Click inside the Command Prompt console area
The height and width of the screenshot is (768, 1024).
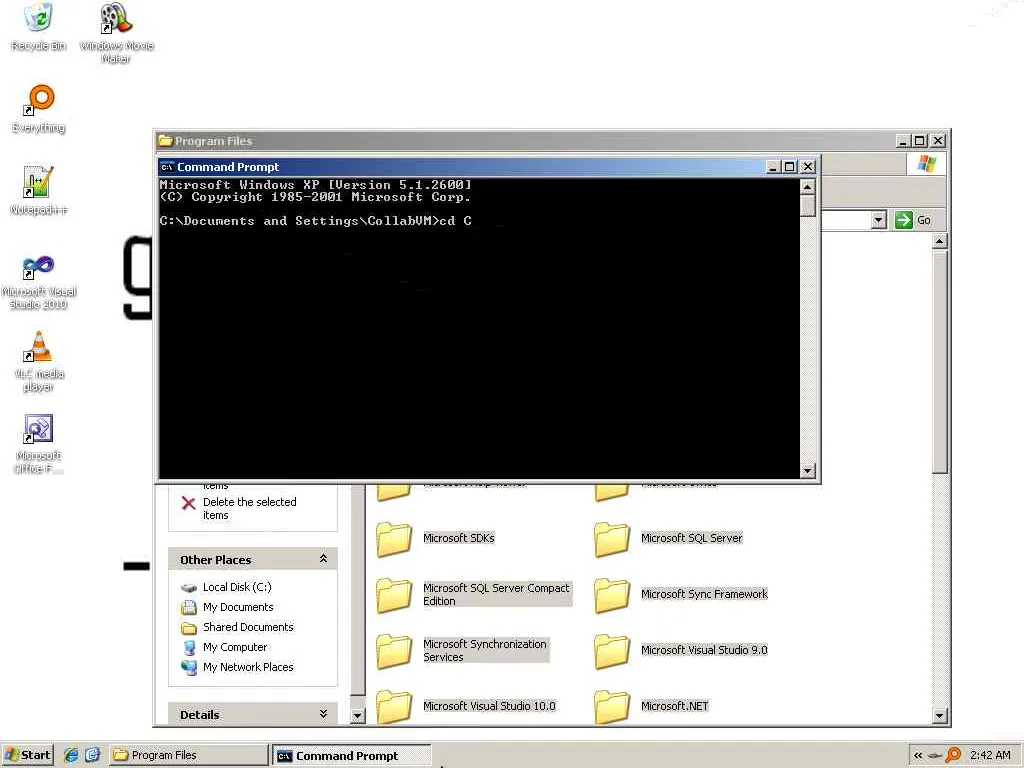tap(479, 328)
